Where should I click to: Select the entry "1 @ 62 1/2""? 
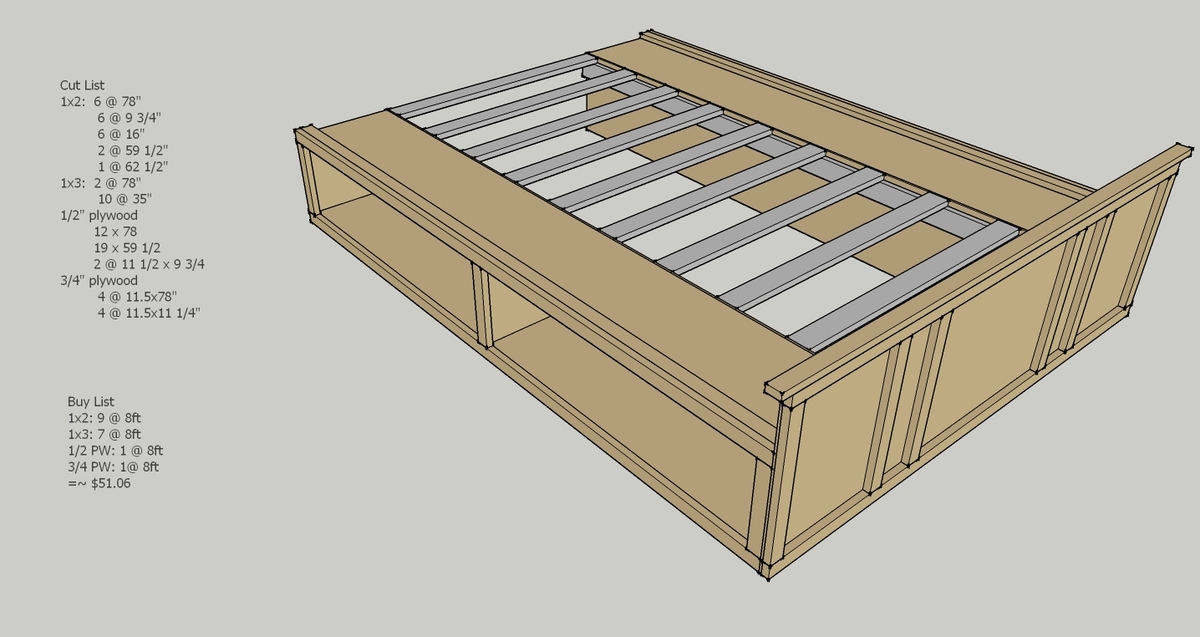[x=133, y=166]
